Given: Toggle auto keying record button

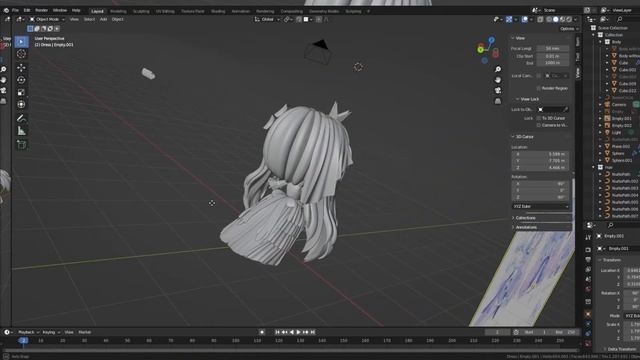Looking at the screenshot, I should (x=262, y=332).
